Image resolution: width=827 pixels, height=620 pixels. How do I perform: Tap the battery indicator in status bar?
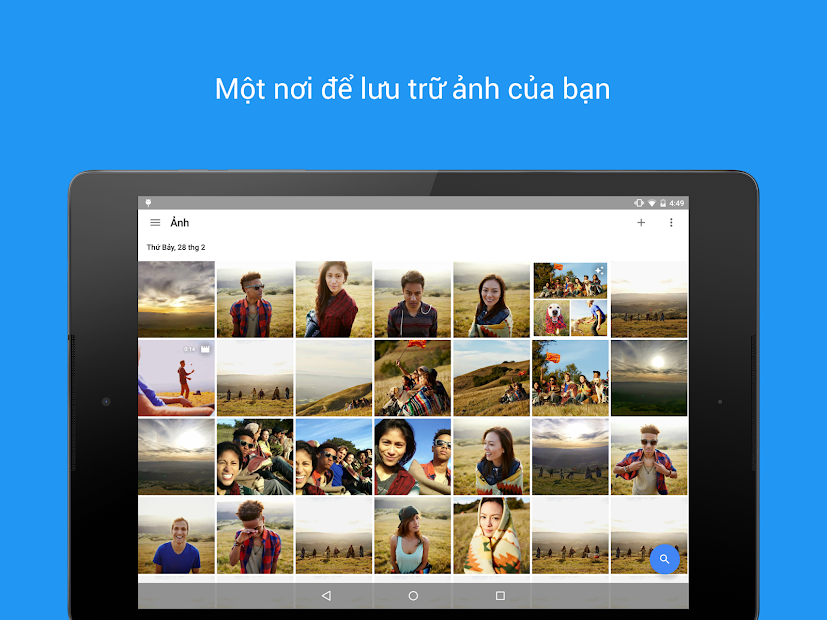(x=663, y=201)
